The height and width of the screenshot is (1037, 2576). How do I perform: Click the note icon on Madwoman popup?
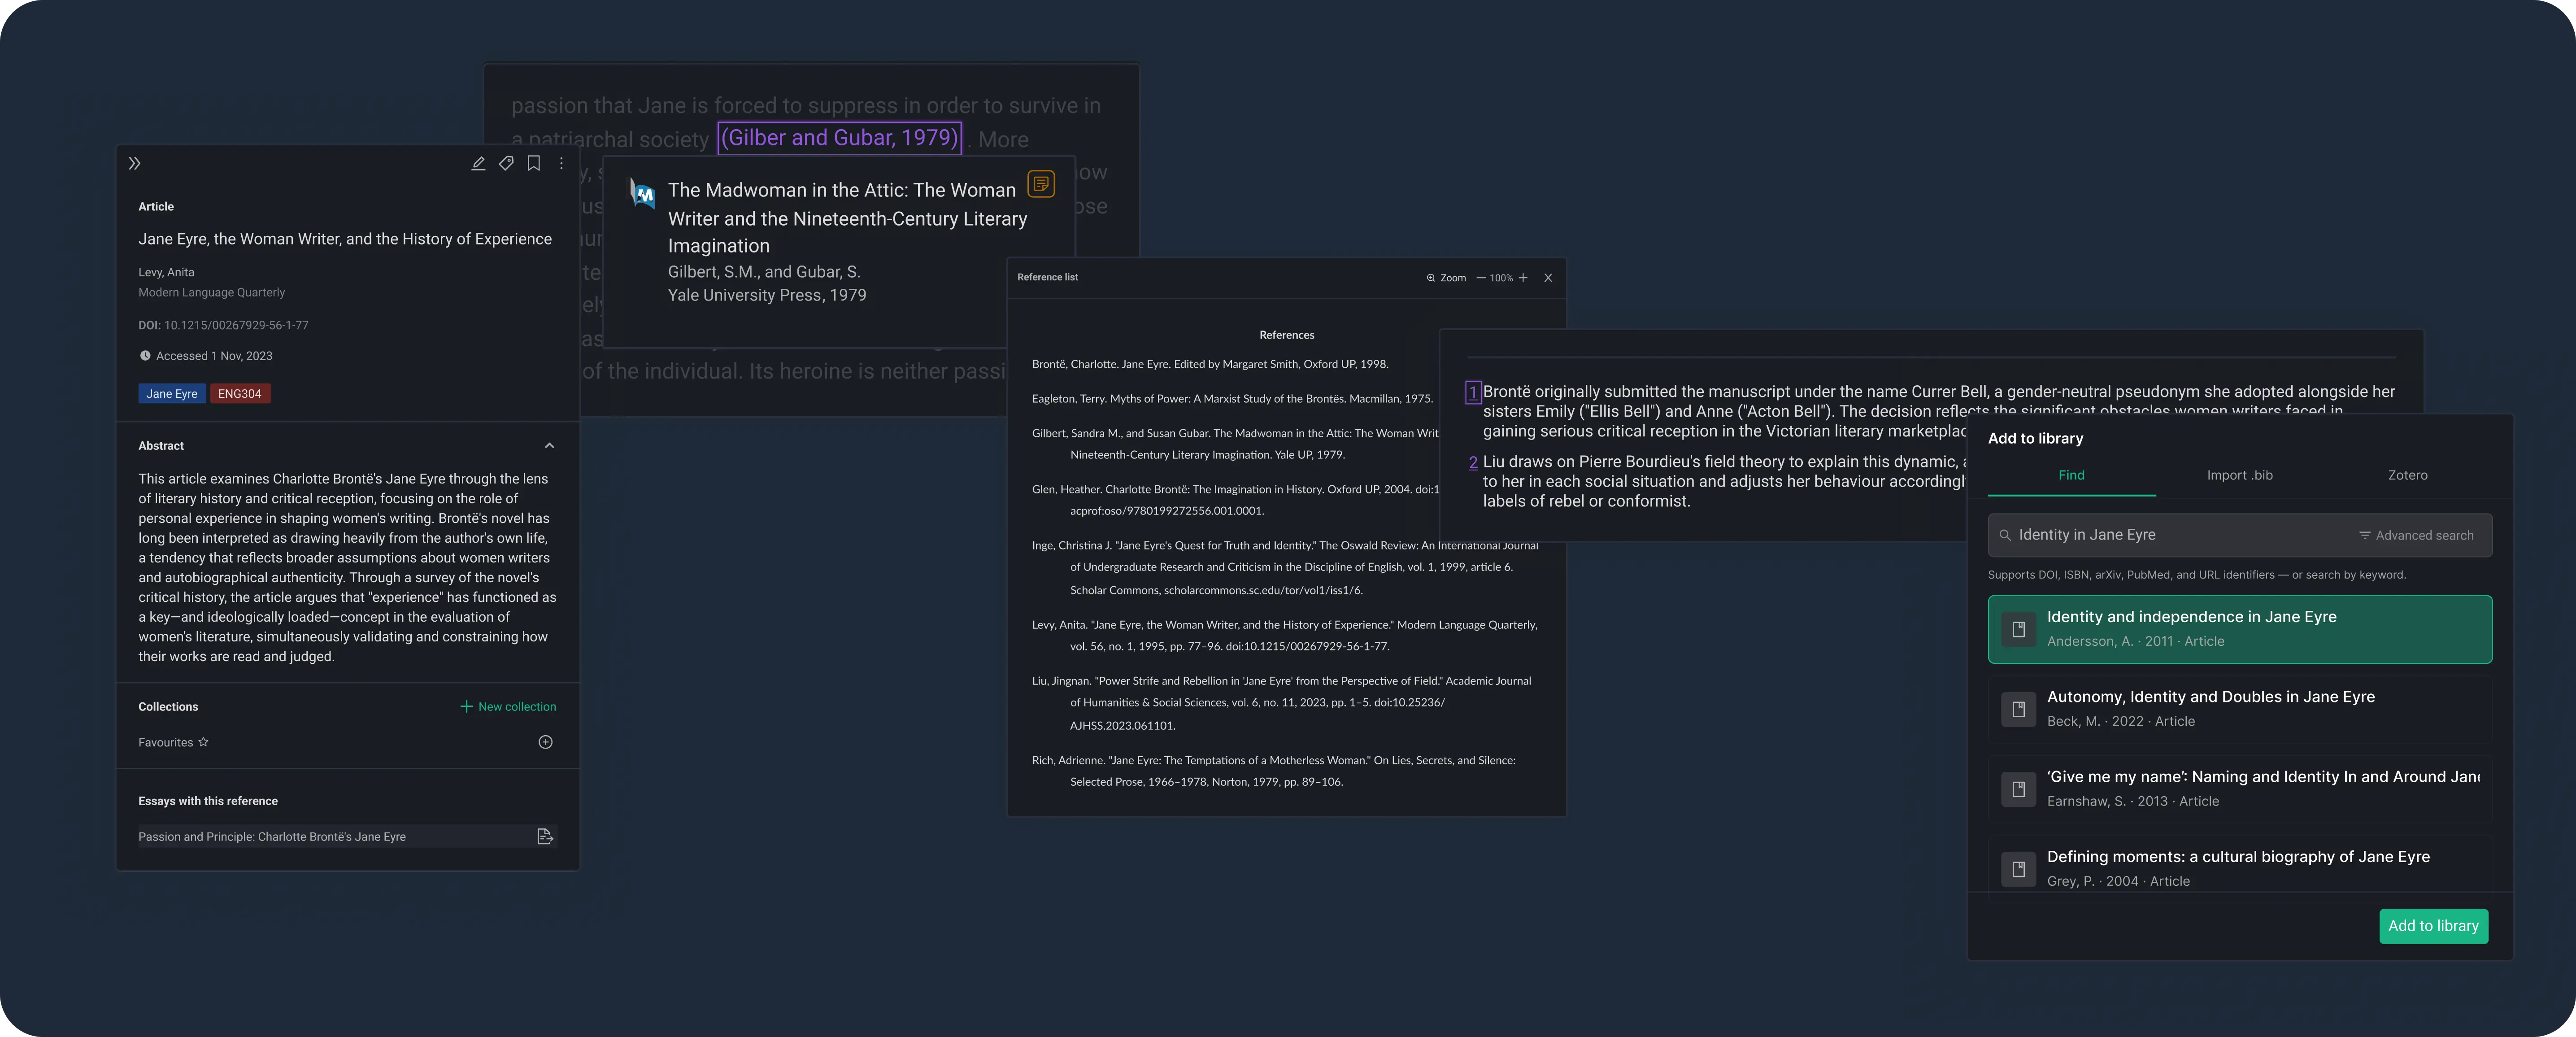point(1041,184)
